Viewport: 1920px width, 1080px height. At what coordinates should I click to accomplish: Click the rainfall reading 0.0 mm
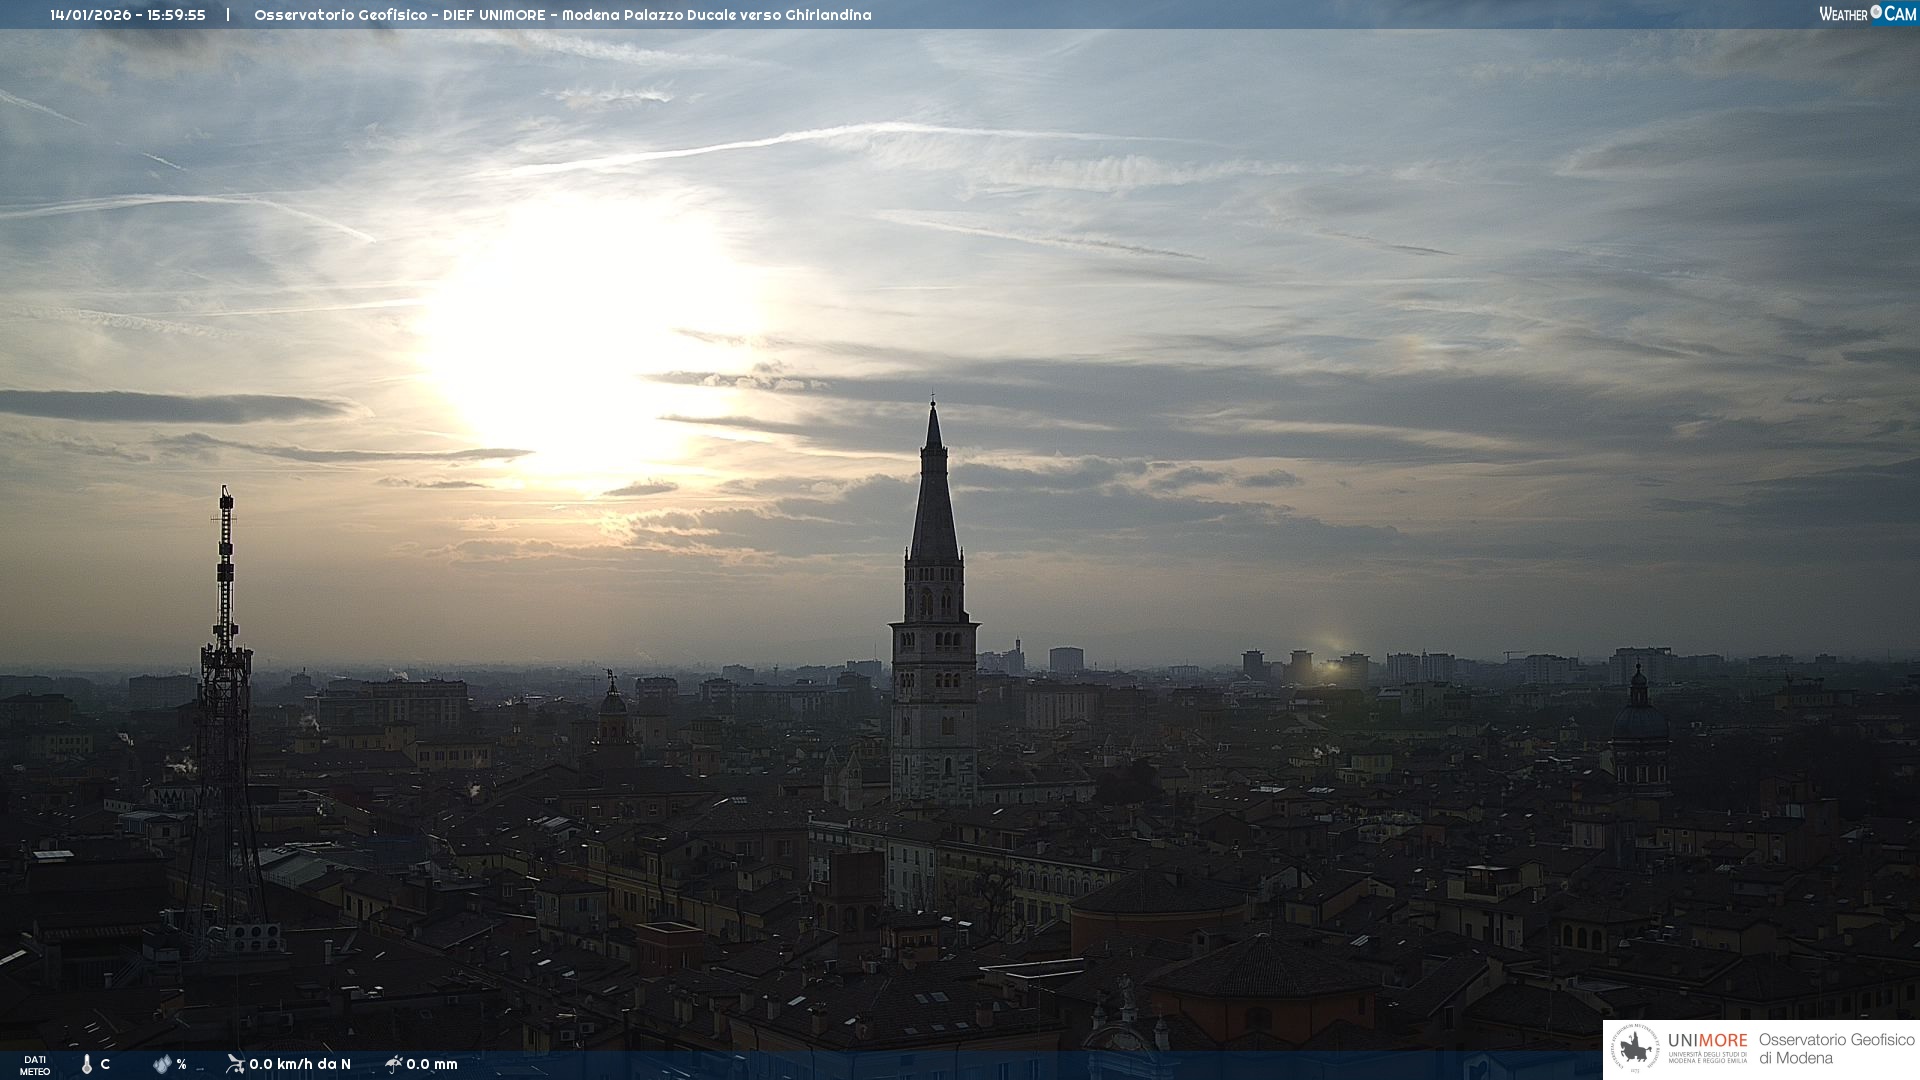(x=432, y=1064)
